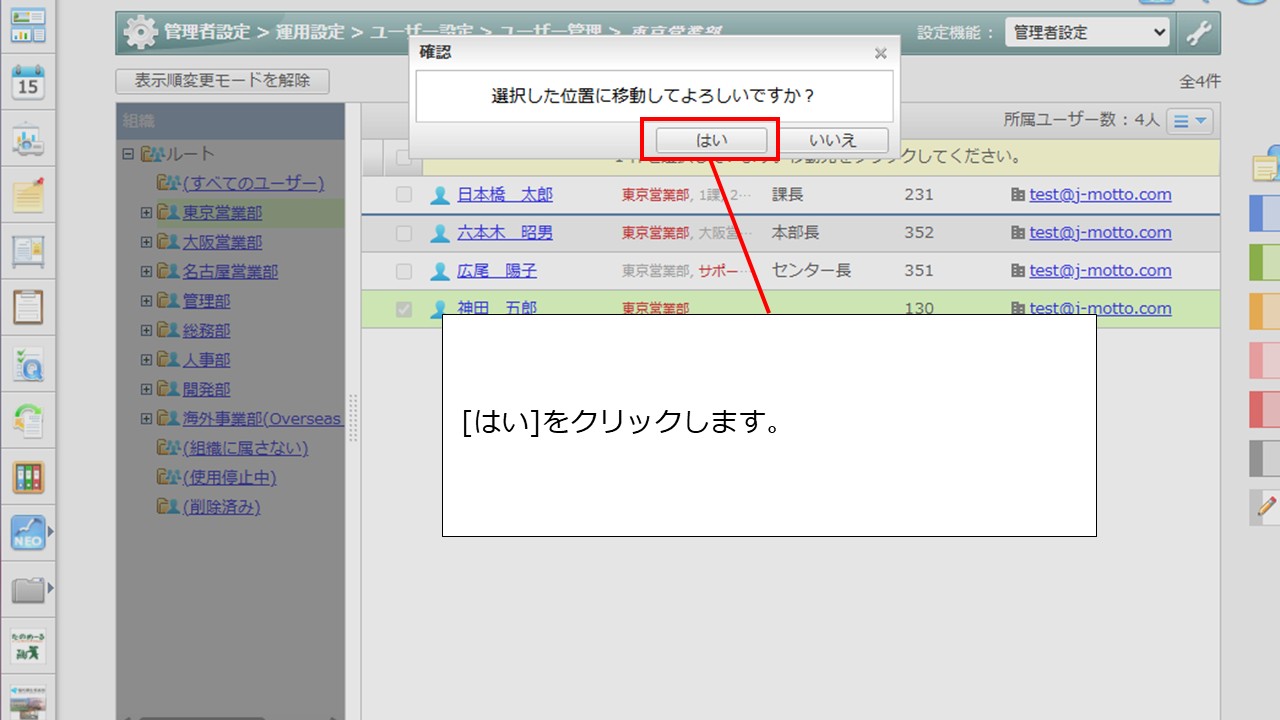Open the clipboard icon in left sidebar
1280x720 pixels.
[28, 306]
